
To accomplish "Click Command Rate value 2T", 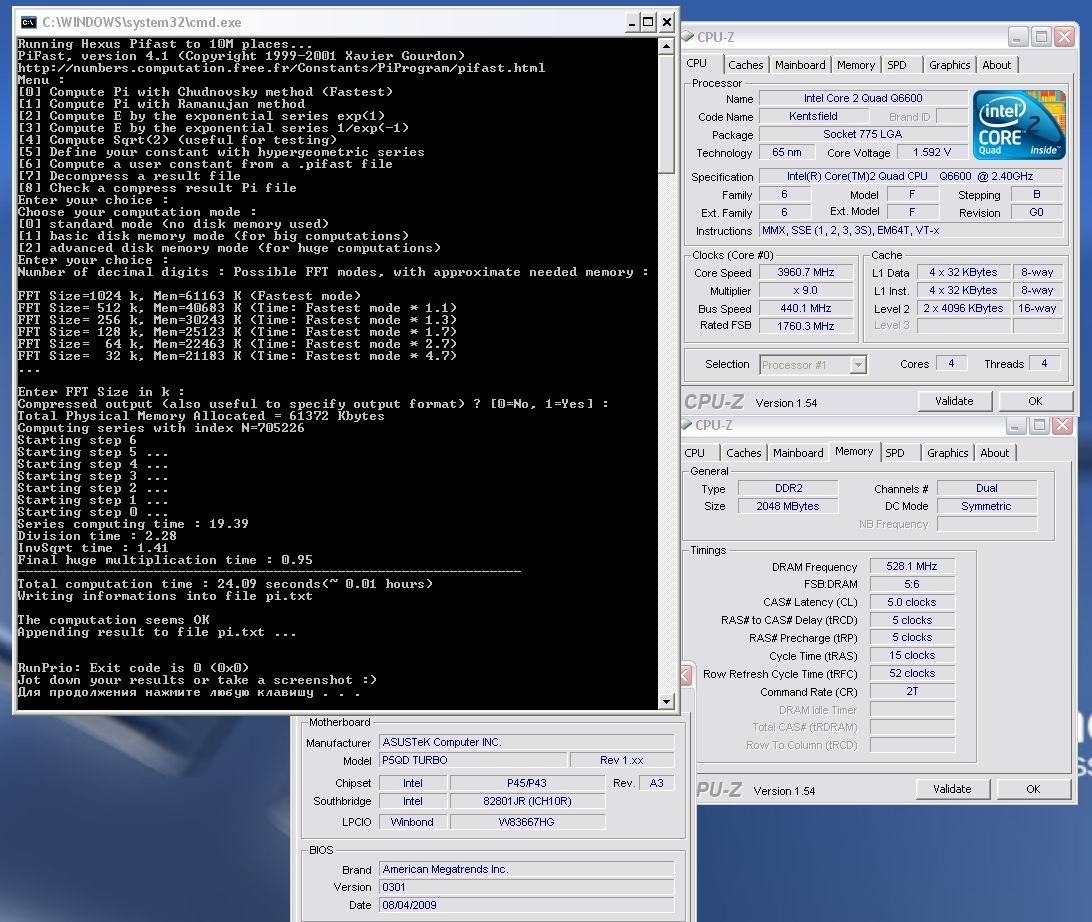I will pos(912,692).
